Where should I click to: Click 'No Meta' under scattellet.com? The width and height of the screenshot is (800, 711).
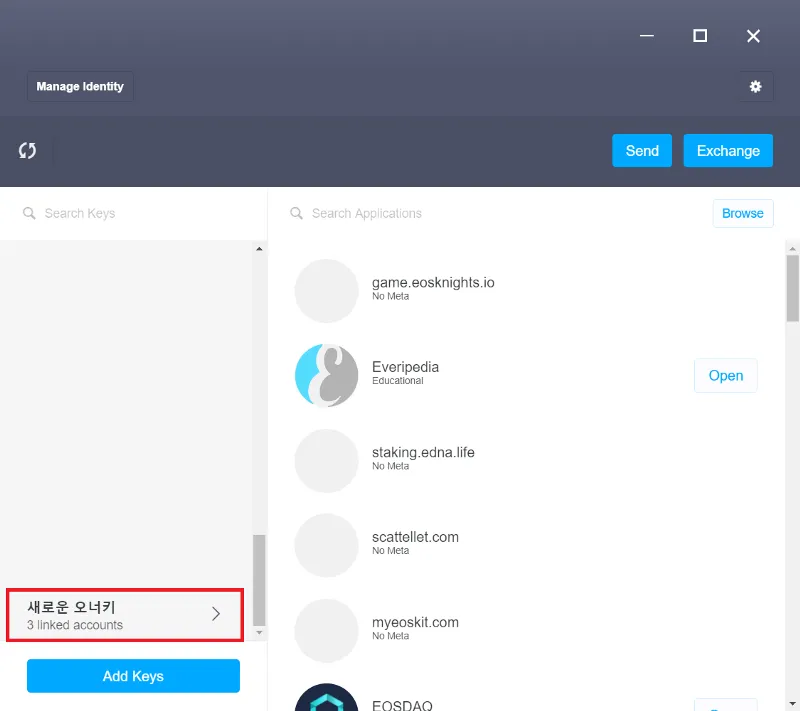(x=390, y=550)
